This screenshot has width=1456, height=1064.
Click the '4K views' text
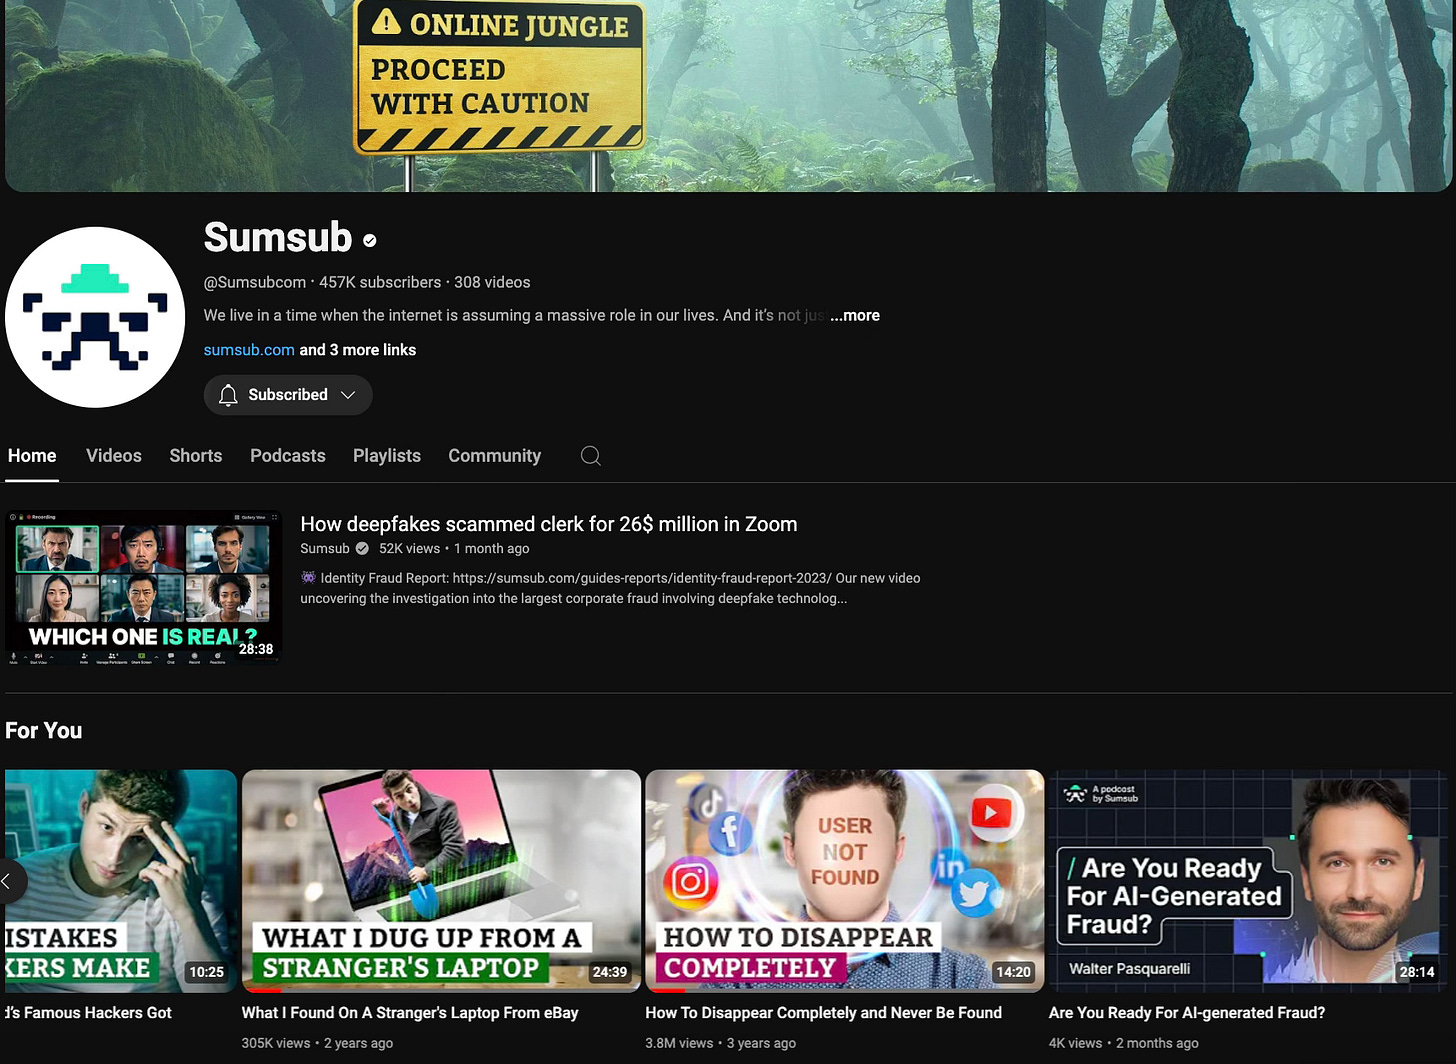(x=1076, y=1043)
